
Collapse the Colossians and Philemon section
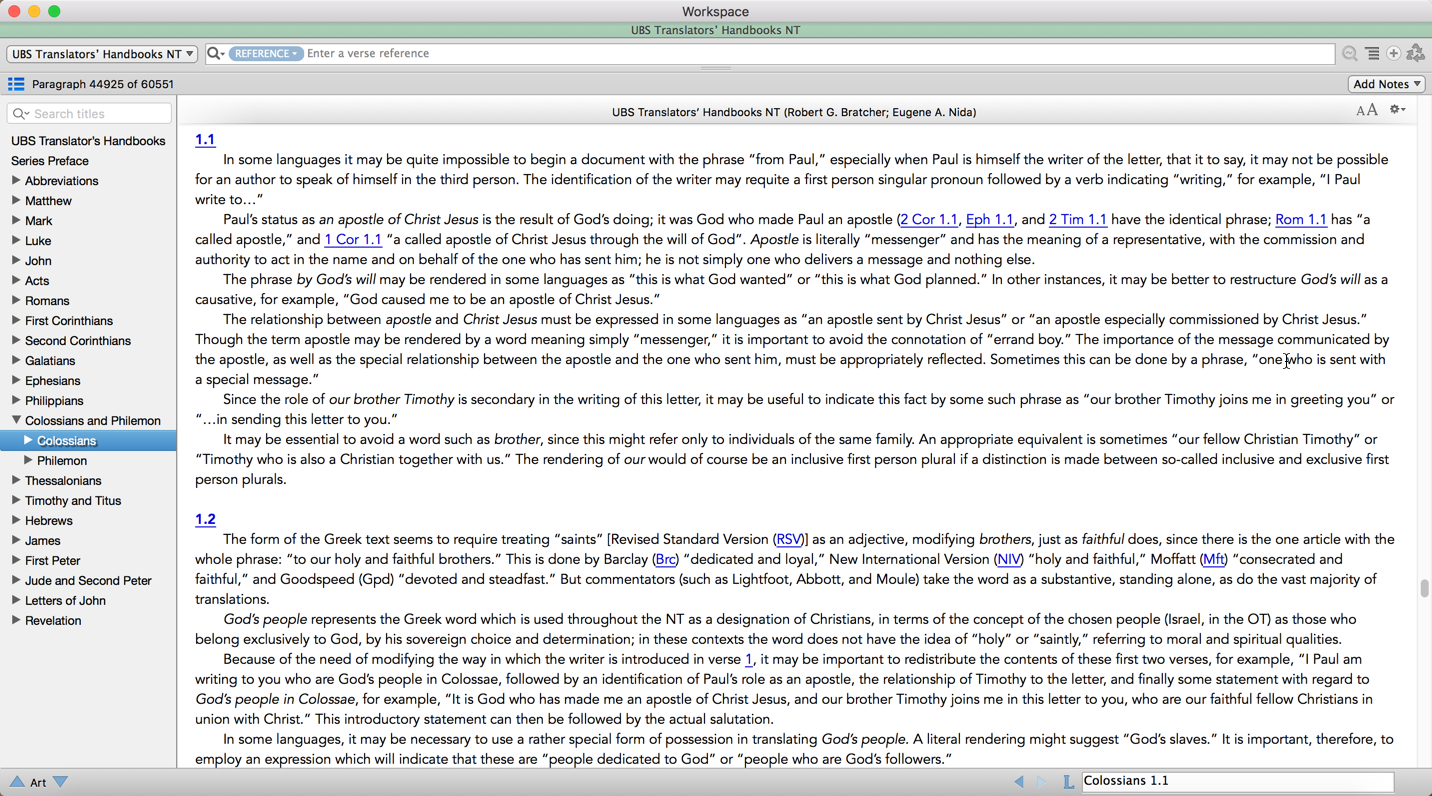(x=16, y=421)
